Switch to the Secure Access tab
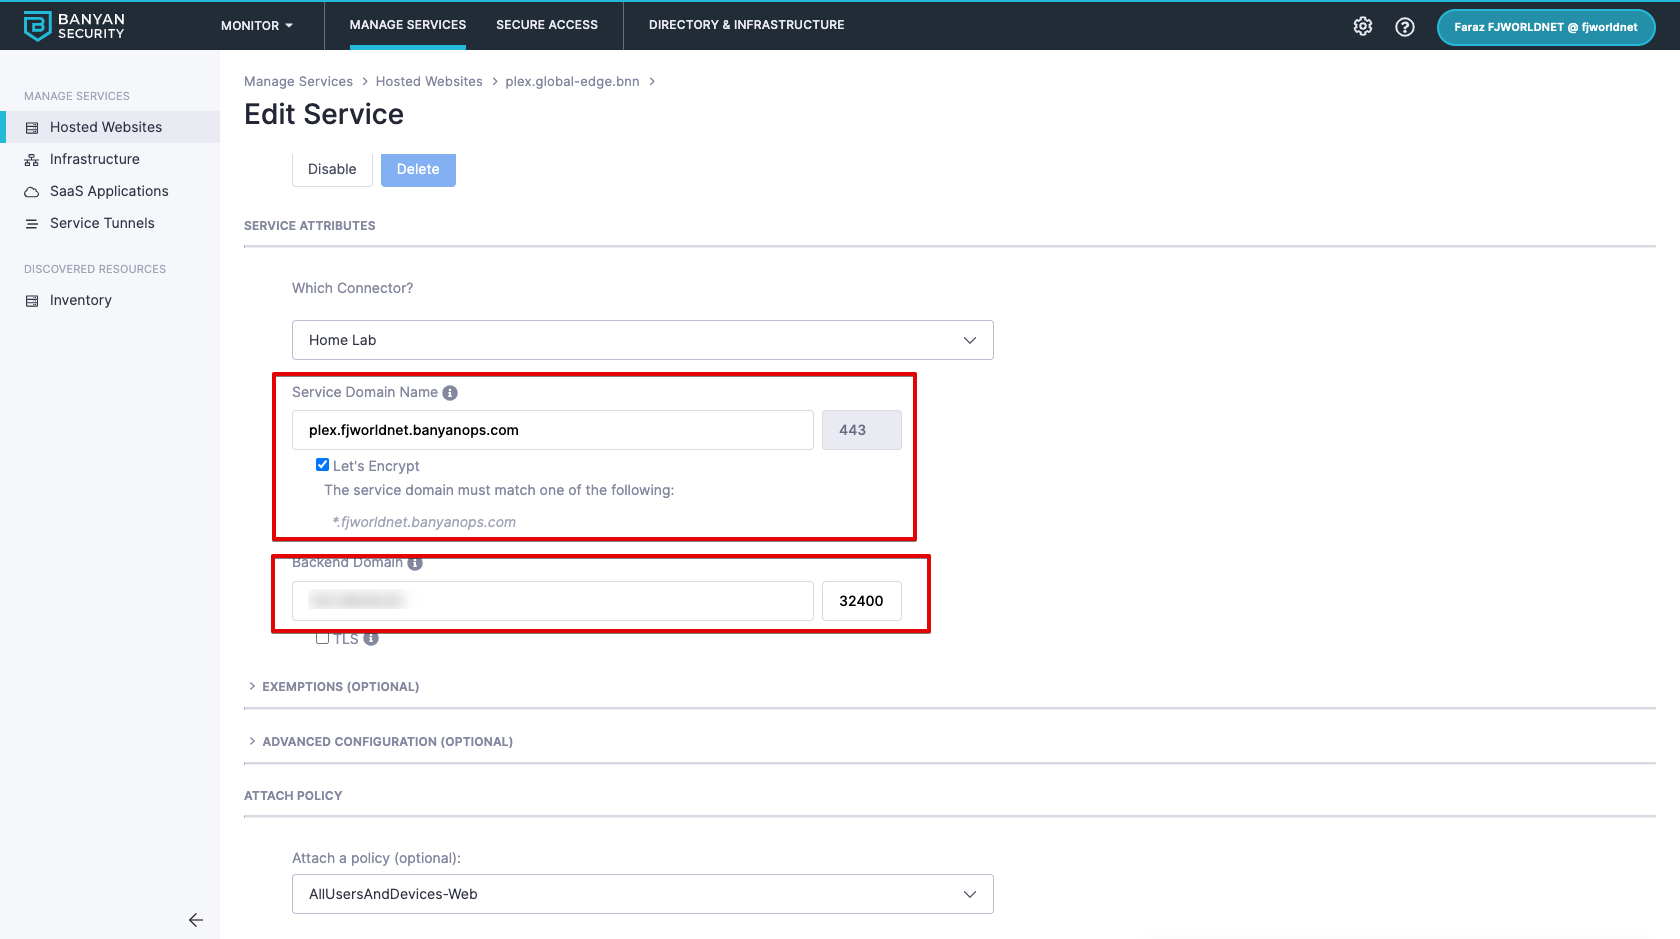Screen dimensions: 1680x939 (x=547, y=25)
